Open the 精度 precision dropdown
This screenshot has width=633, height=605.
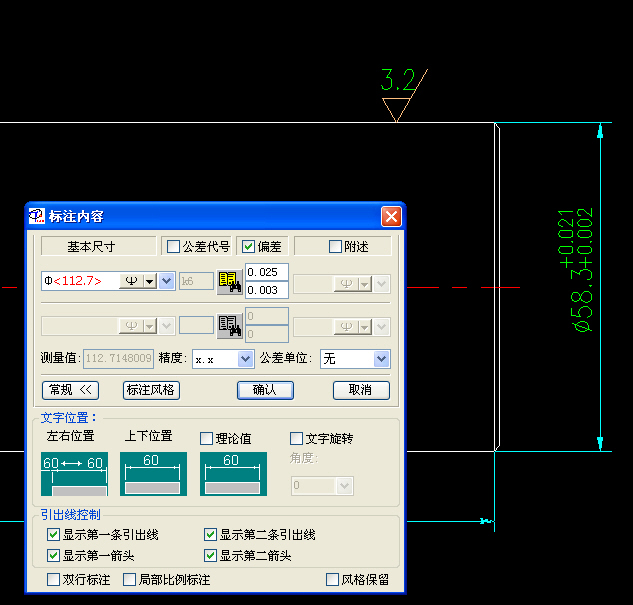tap(245, 359)
